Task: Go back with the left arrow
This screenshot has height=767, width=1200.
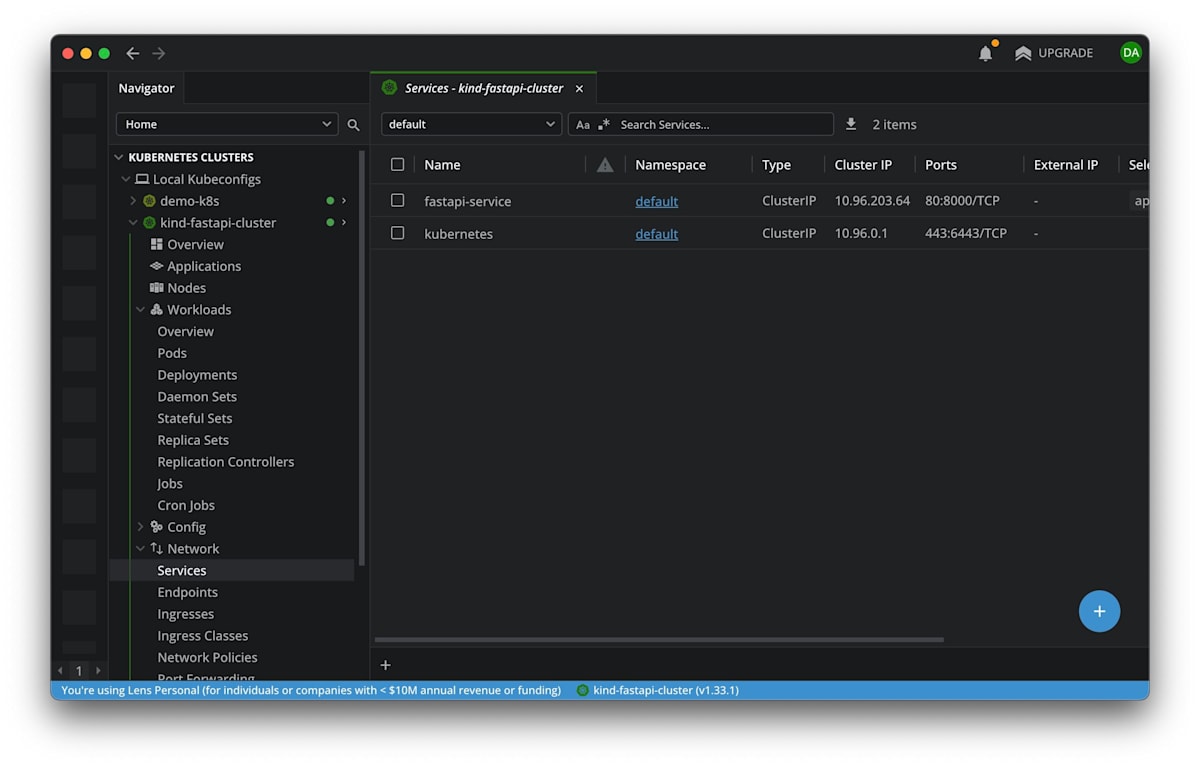Action: [x=132, y=53]
